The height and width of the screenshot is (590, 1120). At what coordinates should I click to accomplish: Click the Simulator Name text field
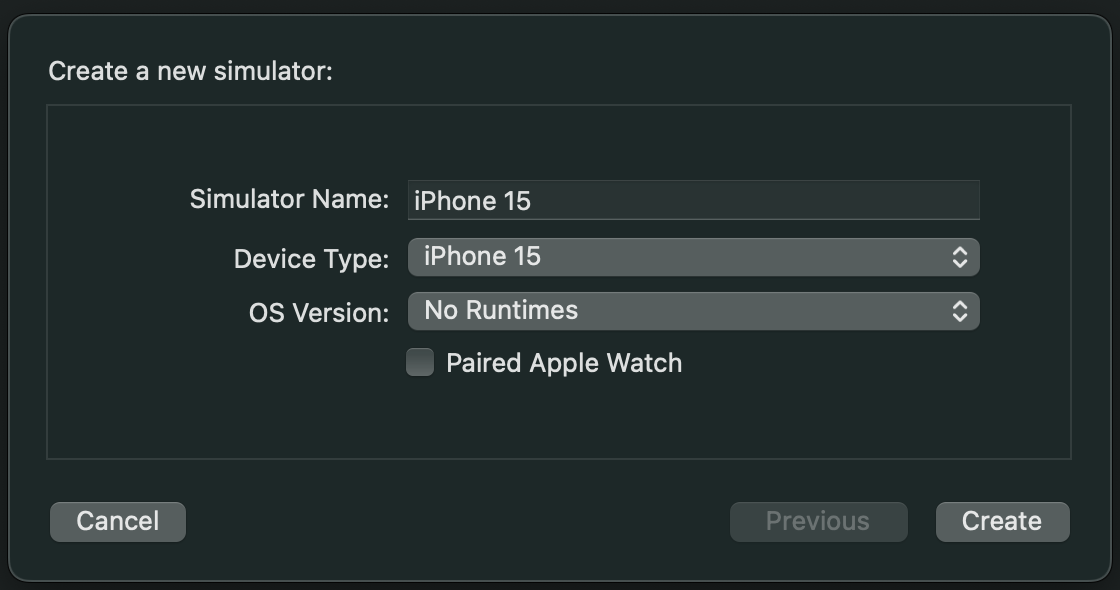tap(693, 200)
